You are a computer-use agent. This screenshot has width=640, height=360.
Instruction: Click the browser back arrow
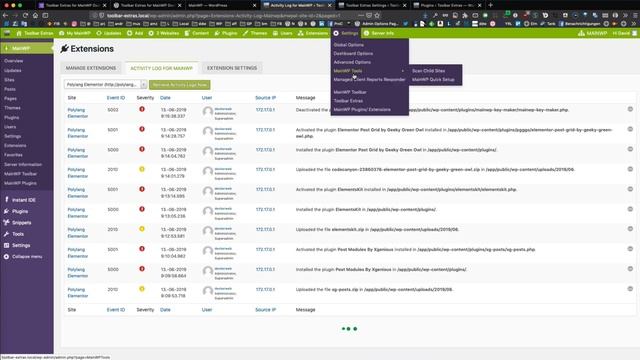pos(5,15)
